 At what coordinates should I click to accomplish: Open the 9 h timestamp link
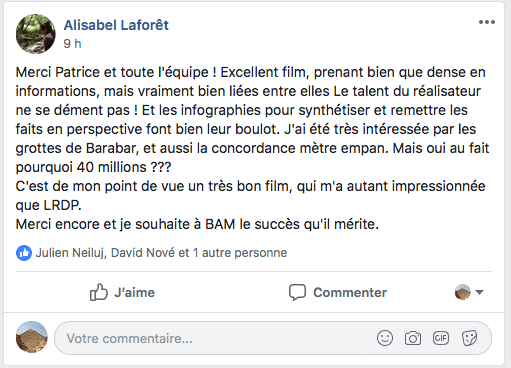pyautogui.click(x=72, y=44)
